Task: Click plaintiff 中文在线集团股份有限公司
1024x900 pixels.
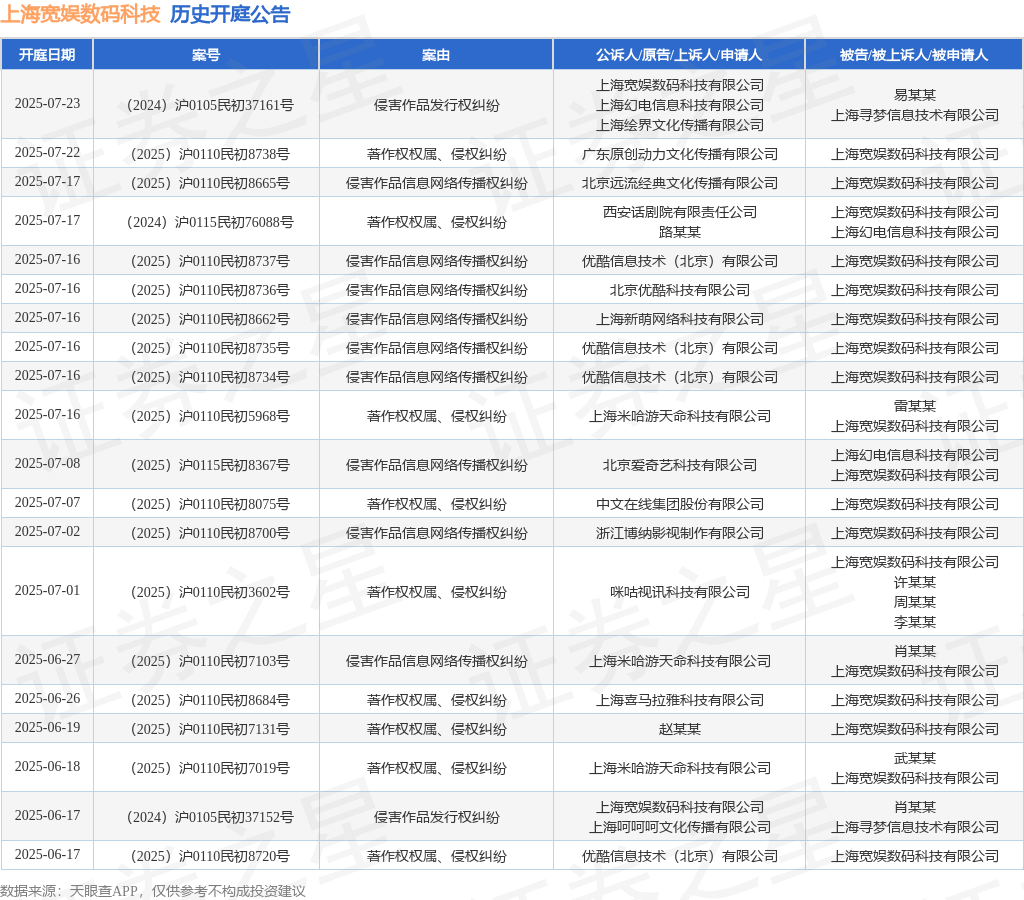Action: point(679,504)
